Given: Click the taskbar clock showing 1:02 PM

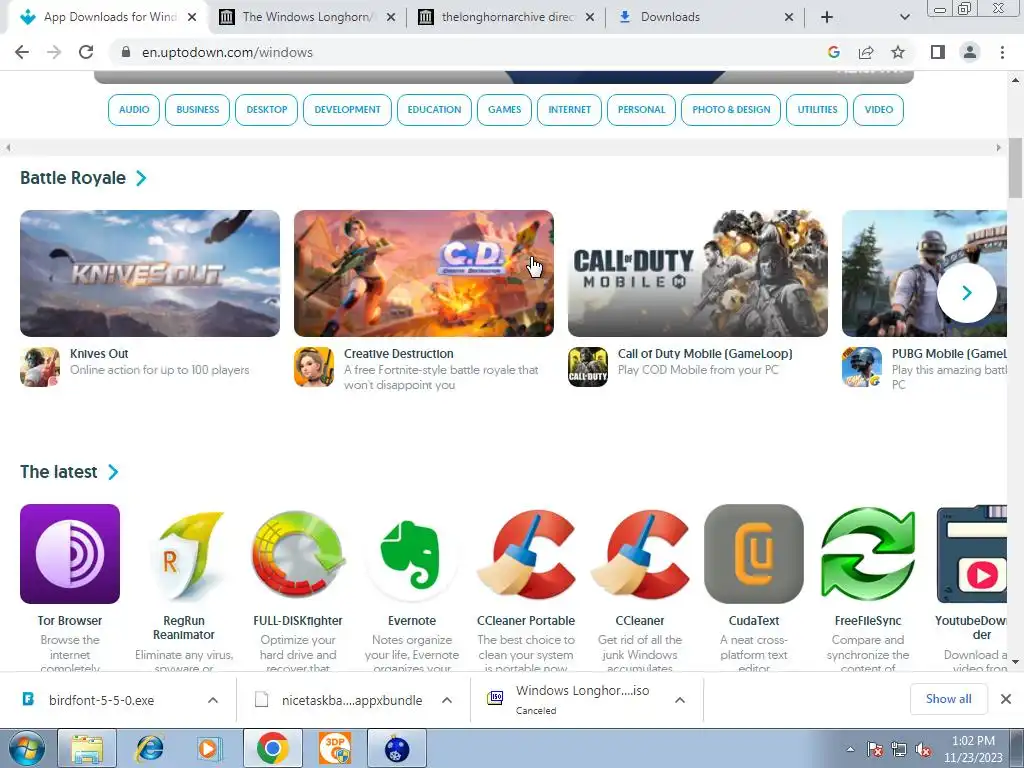Looking at the screenshot, I should tap(973, 749).
